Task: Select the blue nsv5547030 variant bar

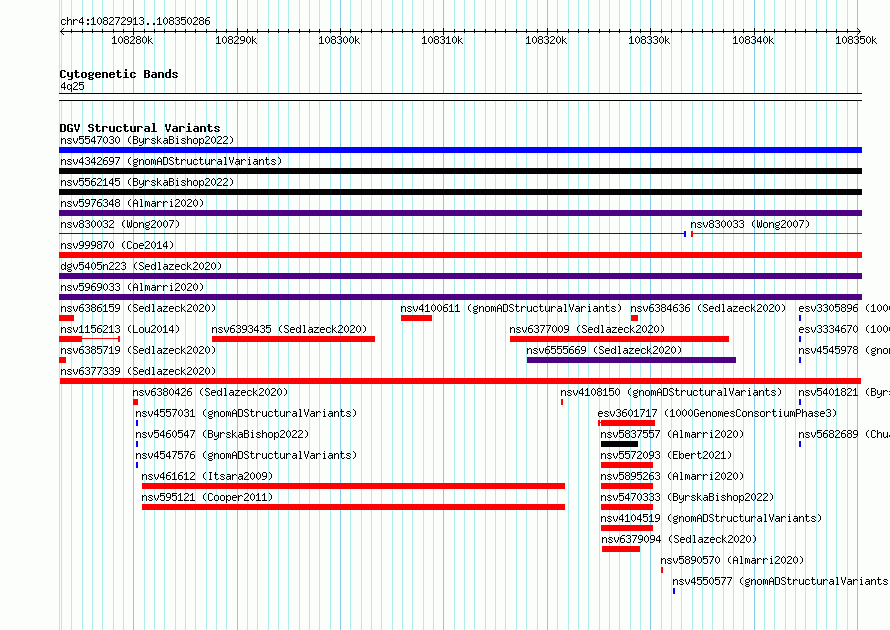Action: coord(460,150)
